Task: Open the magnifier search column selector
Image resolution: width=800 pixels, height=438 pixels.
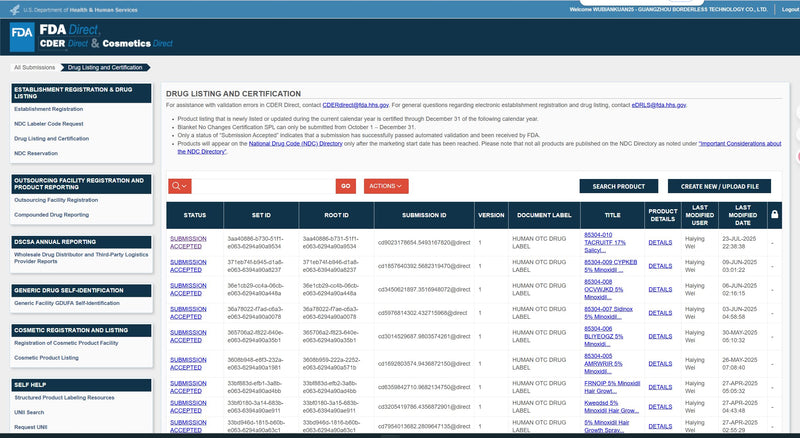Action: pyautogui.click(x=180, y=186)
